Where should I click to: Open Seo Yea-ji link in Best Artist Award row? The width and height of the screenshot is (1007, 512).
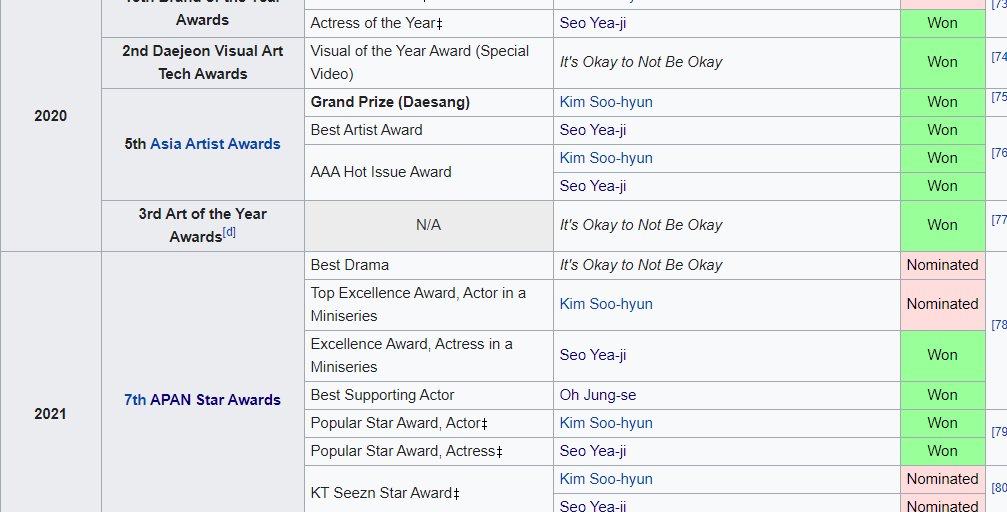pyautogui.click(x=592, y=130)
